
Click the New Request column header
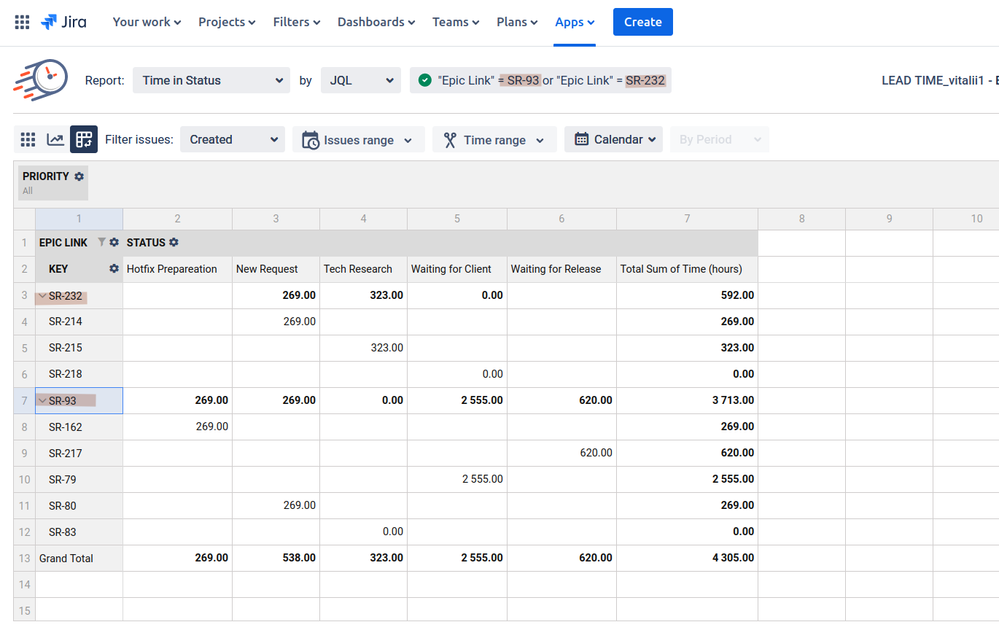(276, 269)
